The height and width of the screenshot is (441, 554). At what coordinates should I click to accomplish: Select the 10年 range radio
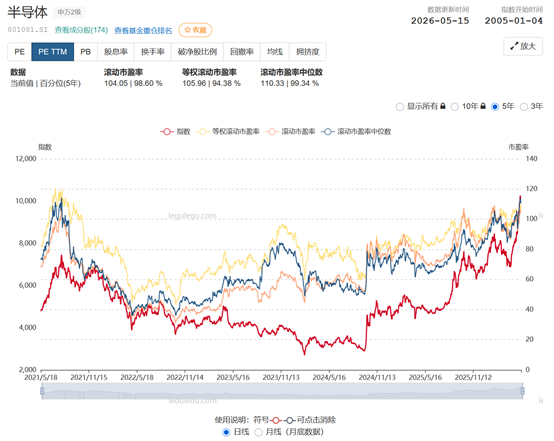(x=455, y=107)
